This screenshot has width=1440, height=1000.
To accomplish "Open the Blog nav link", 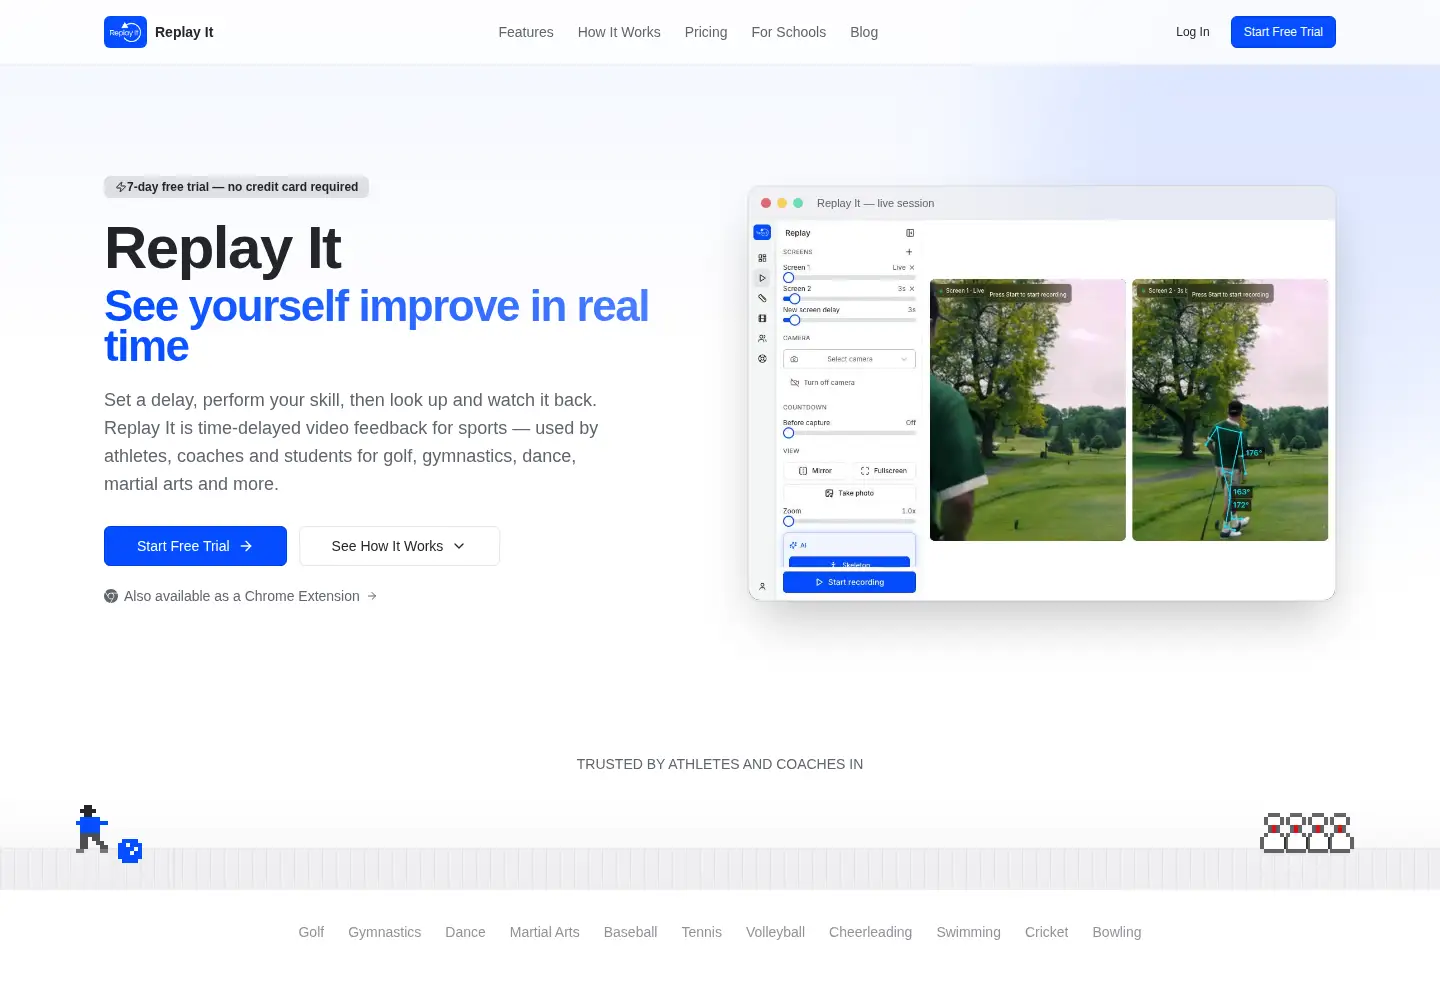I will coord(864,32).
